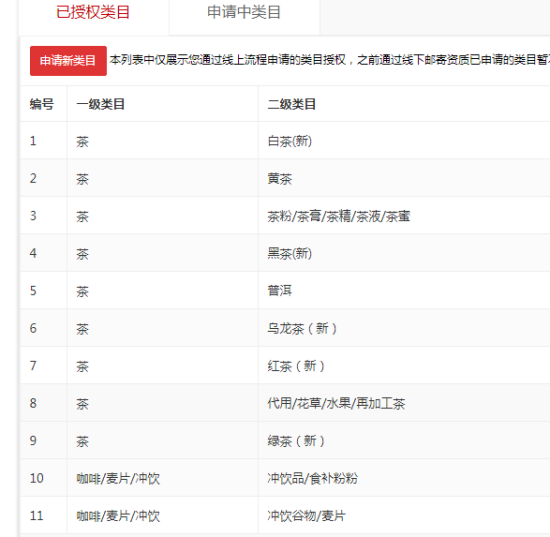Click the 代用/花草/水果/再加工茶 cell
The height and width of the screenshot is (537, 550).
click(x=336, y=403)
